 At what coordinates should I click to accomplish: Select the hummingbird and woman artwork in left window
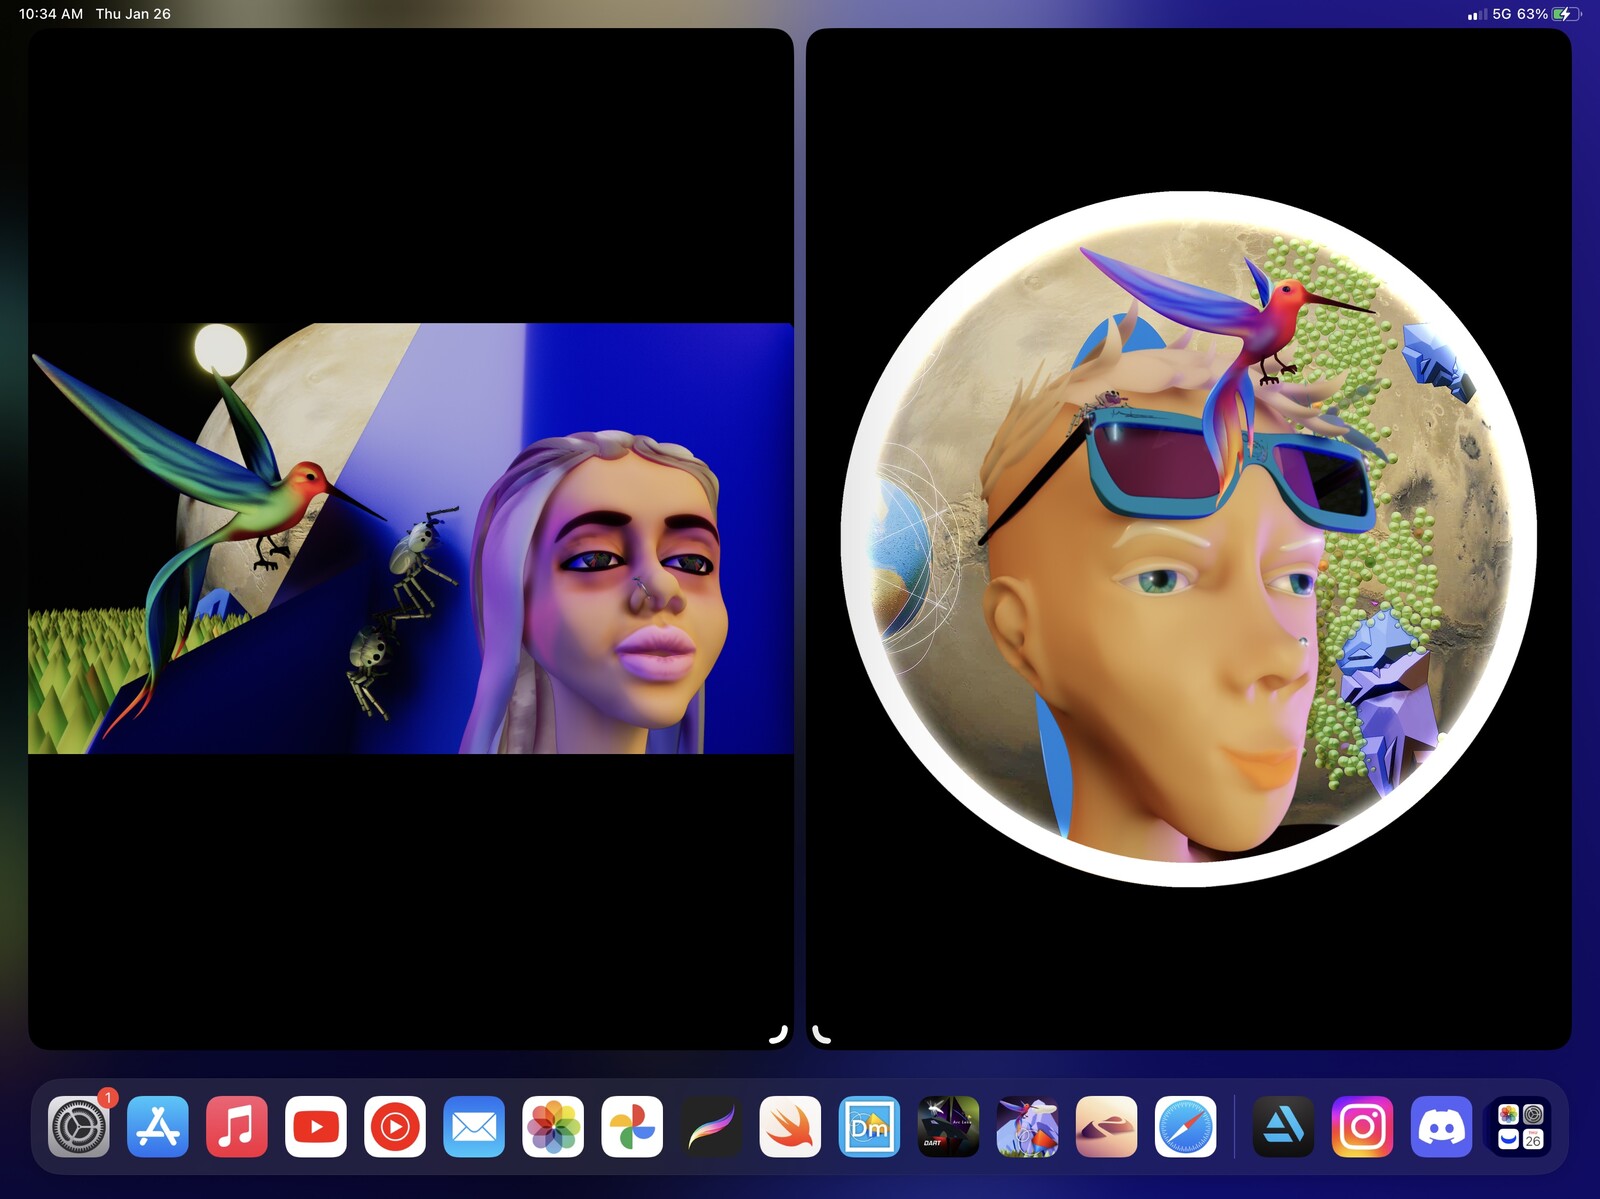[x=410, y=538]
